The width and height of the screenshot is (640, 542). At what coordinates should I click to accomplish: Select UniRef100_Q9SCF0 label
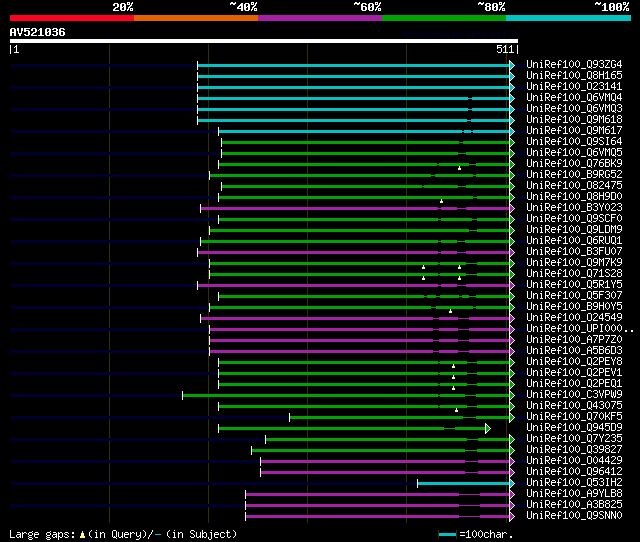[x=574, y=219]
